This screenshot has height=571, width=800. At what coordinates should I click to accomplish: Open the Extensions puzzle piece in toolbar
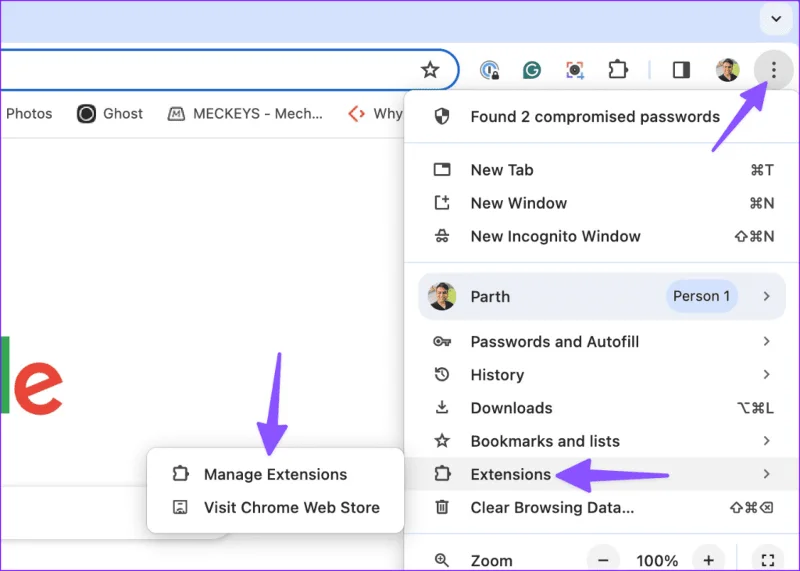tap(618, 70)
